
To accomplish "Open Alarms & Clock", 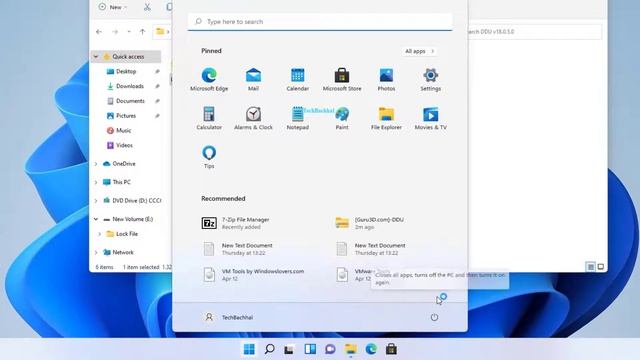I will [x=253, y=118].
